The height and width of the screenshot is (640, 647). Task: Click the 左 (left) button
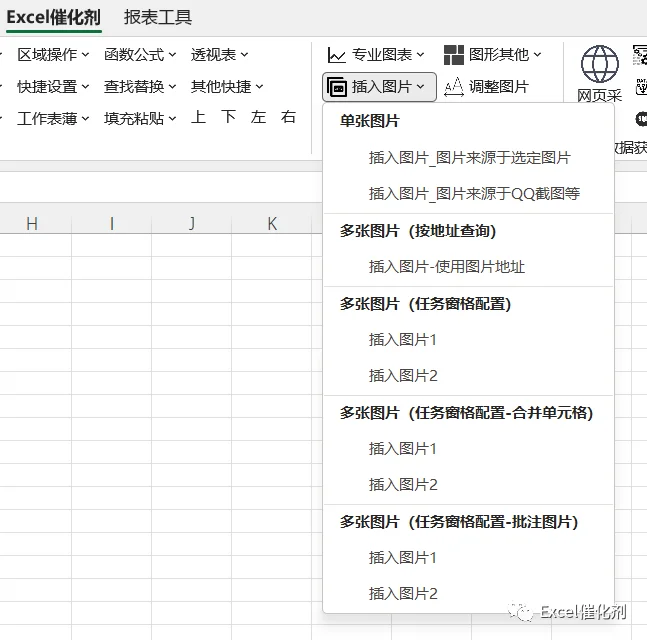point(258,117)
